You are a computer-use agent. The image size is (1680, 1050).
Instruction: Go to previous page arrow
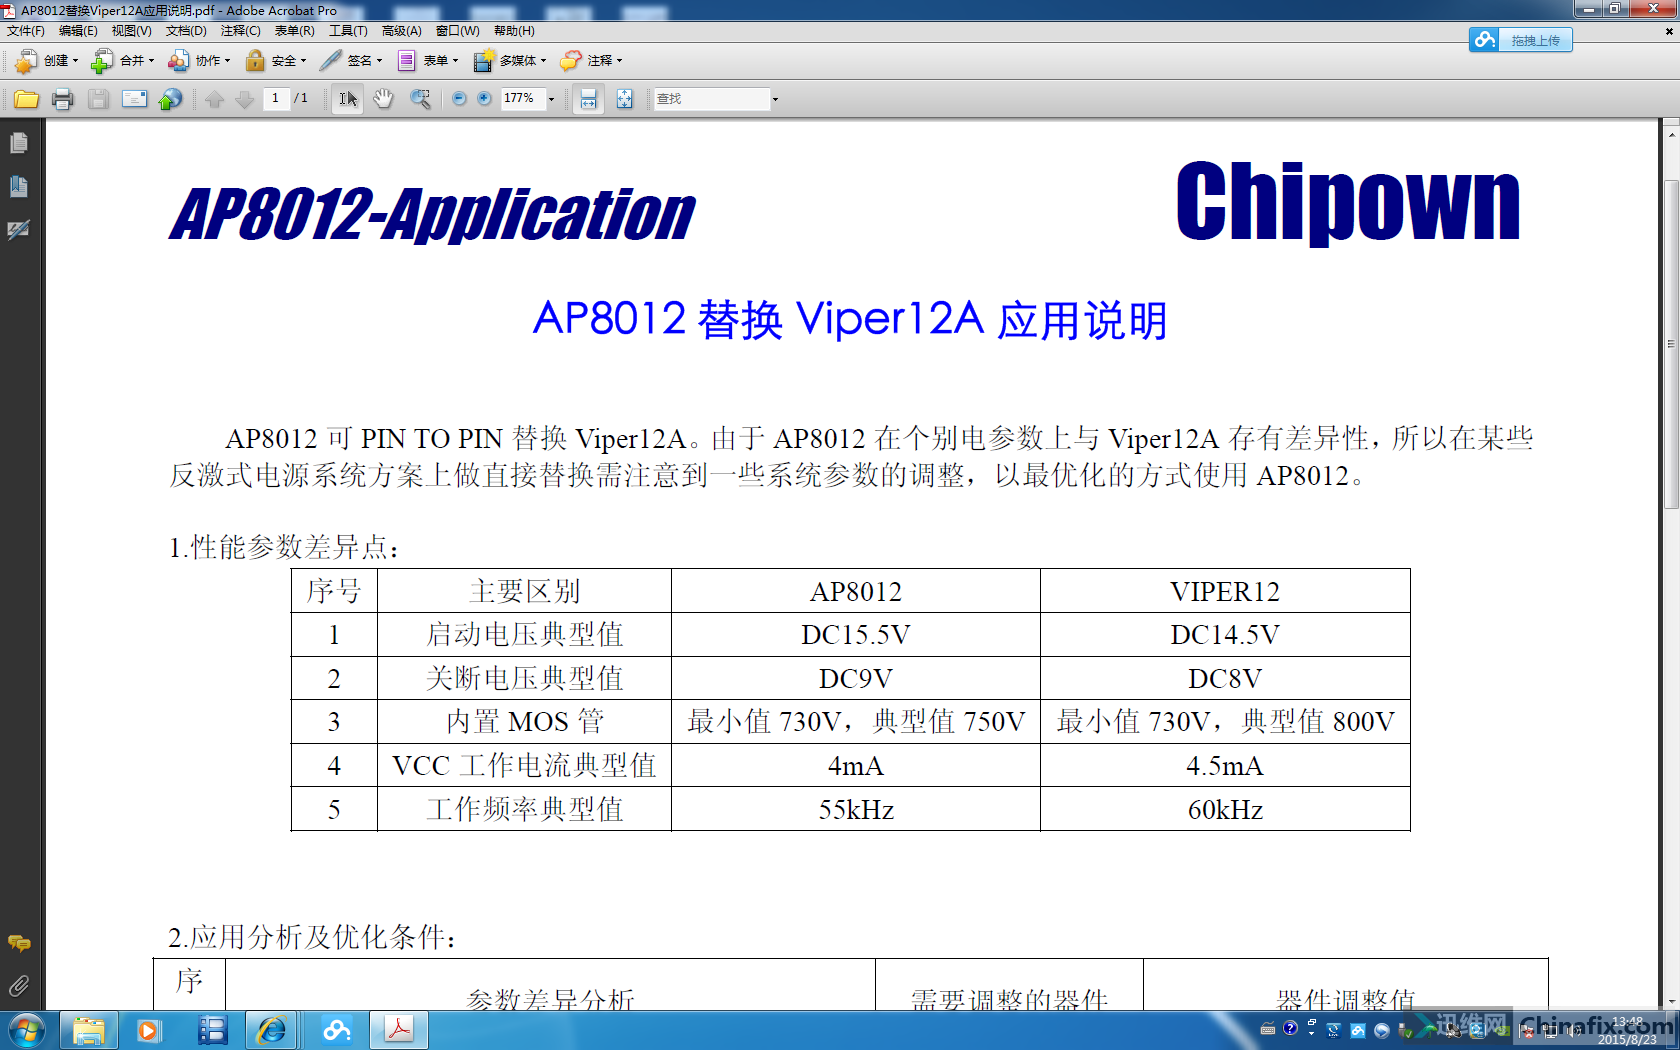pos(214,99)
